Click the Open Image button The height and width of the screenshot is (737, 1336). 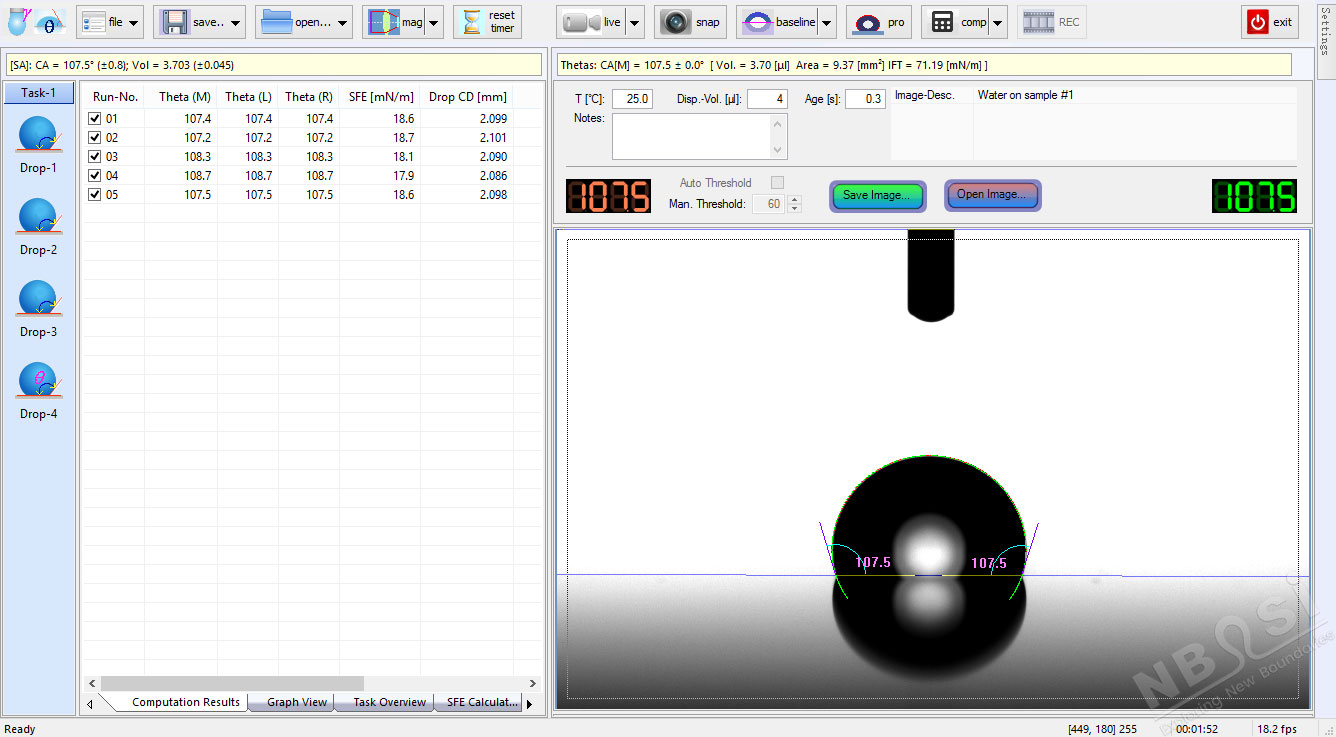pos(992,196)
